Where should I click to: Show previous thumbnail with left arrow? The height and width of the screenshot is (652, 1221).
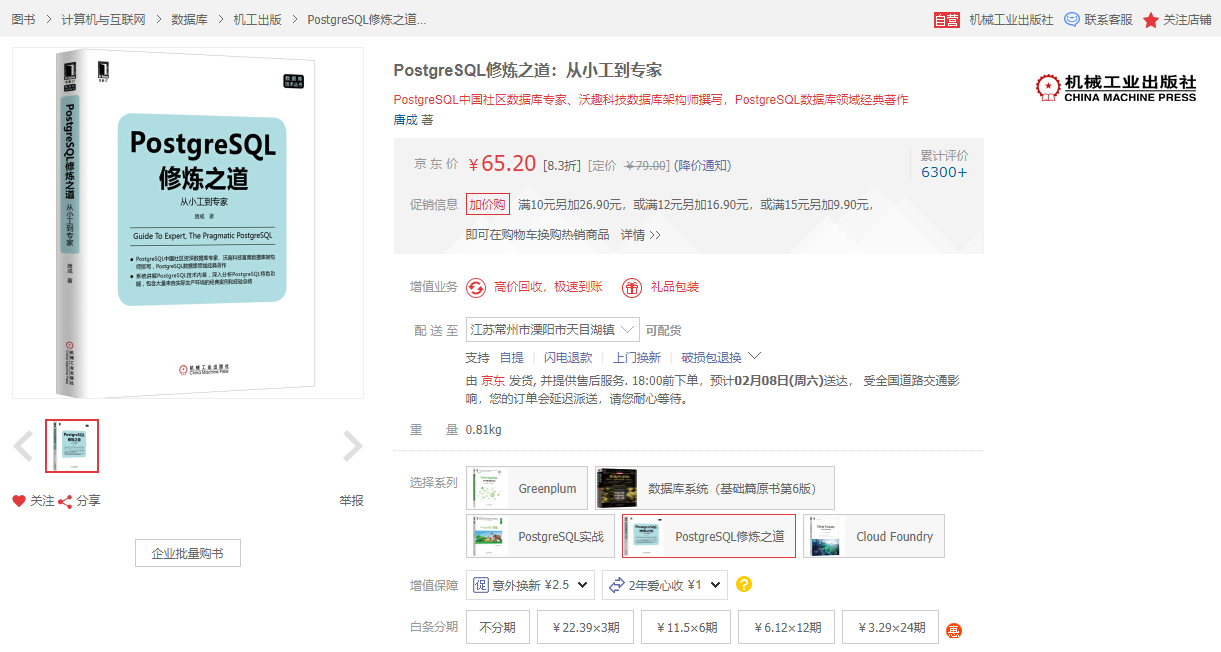point(23,446)
